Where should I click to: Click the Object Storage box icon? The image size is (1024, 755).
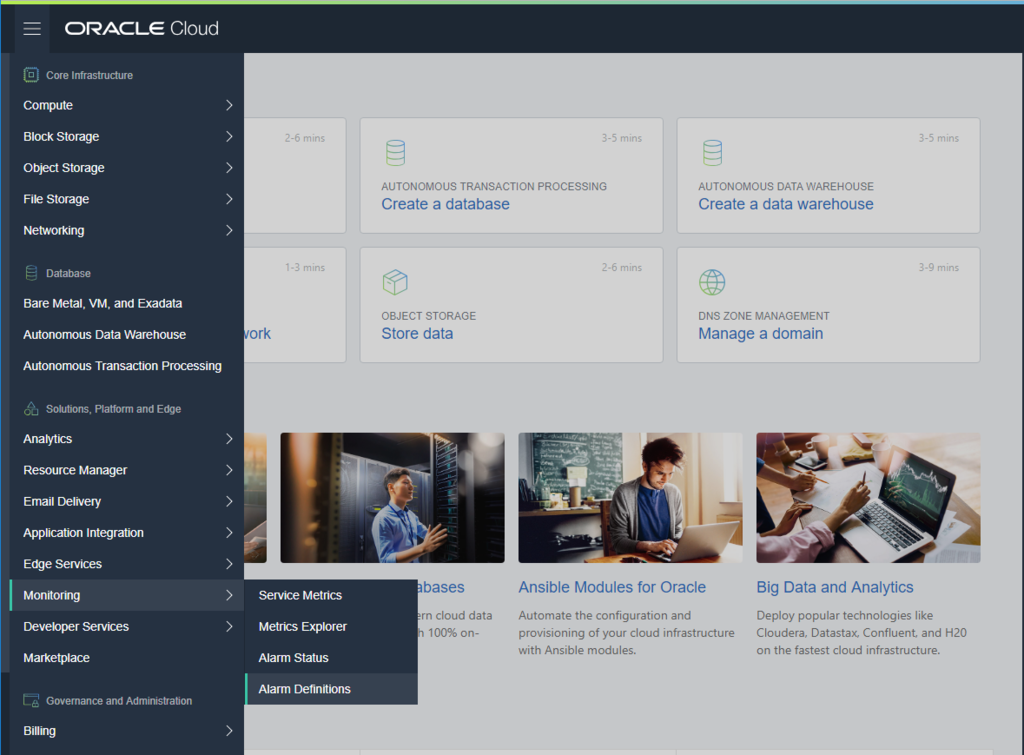tap(394, 282)
